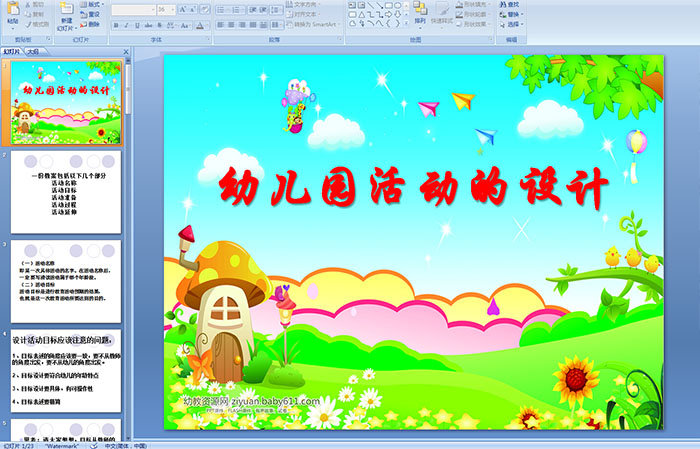Open the Columns dropdown in paragraph group

click(276, 25)
